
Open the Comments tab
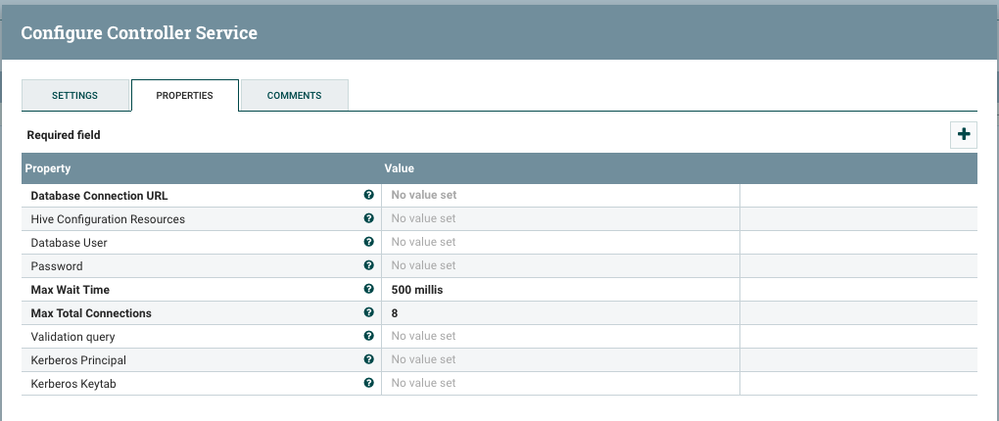point(294,95)
